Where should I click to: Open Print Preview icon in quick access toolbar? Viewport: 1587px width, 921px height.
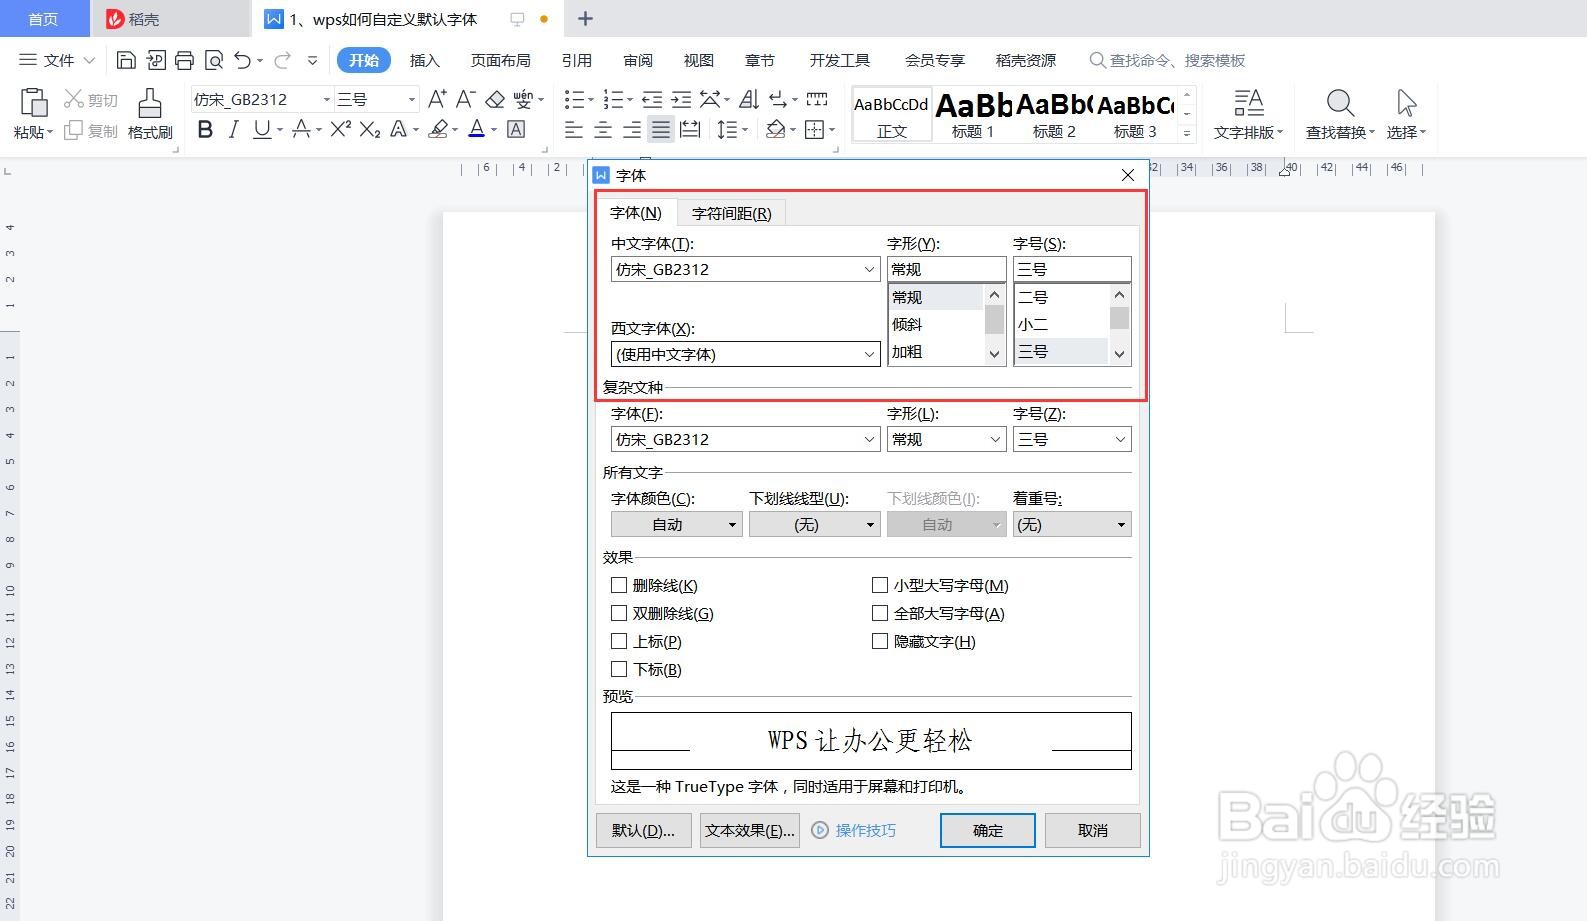coord(213,60)
